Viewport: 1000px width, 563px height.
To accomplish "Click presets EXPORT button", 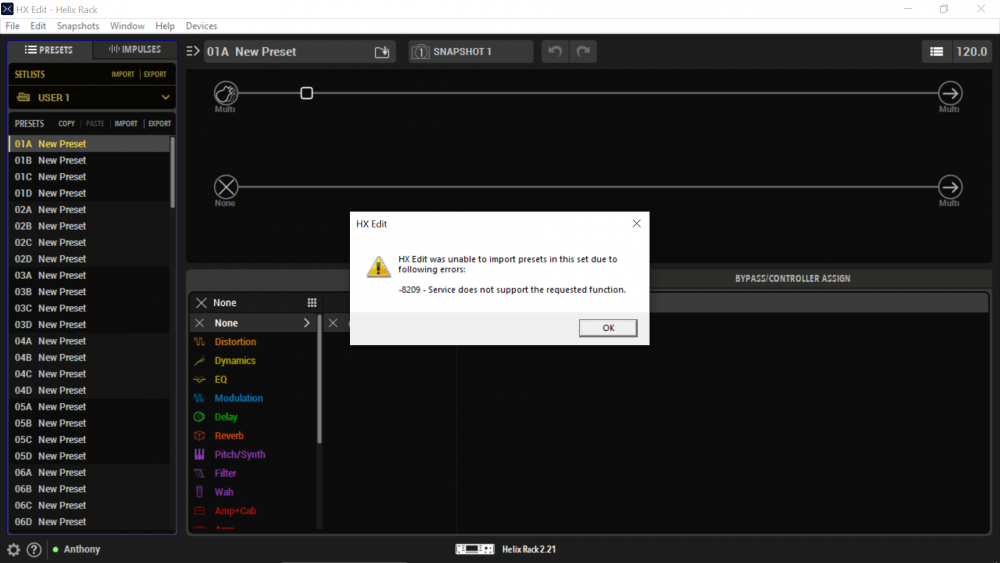I will click(159, 124).
